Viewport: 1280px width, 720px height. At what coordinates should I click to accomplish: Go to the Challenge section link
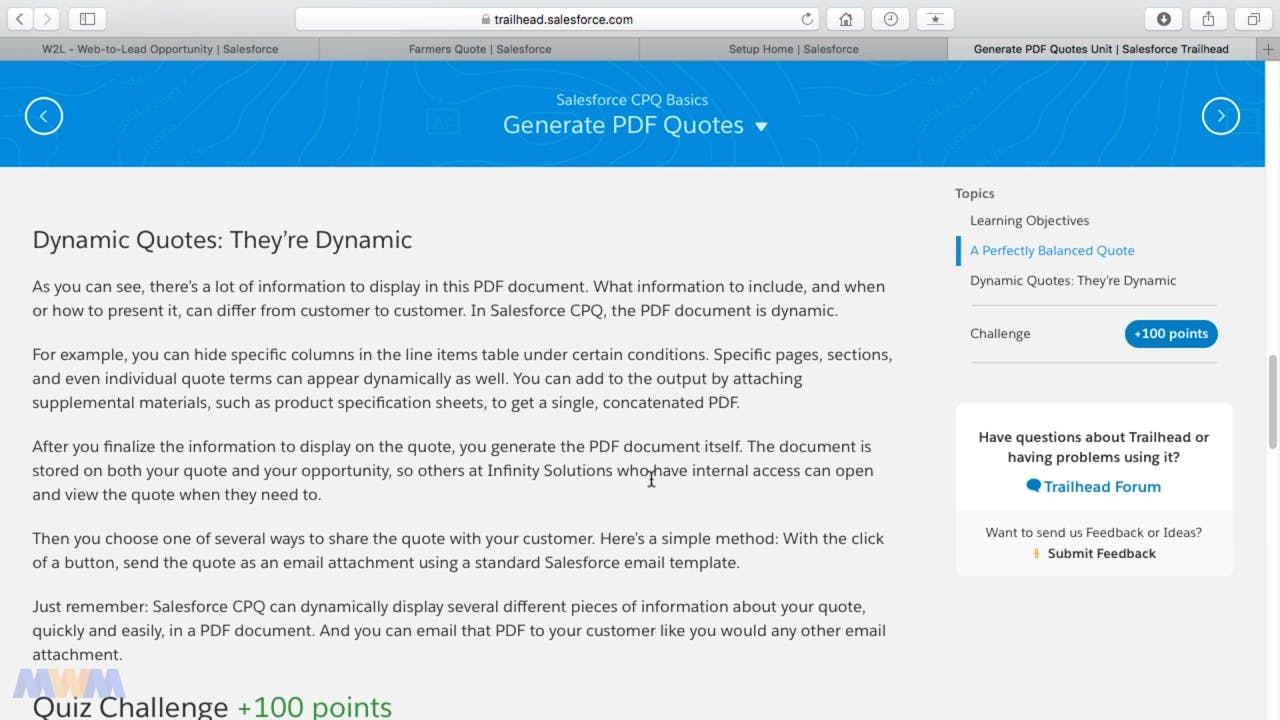(x=1000, y=333)
